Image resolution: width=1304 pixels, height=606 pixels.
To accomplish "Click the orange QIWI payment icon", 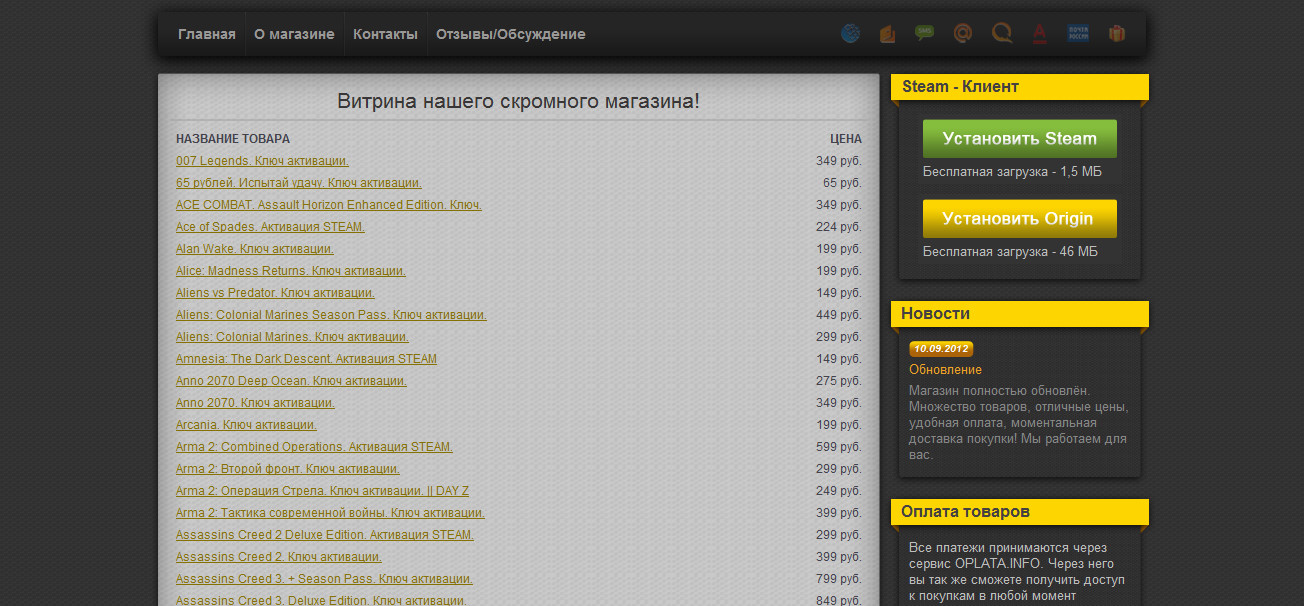I will tap(1001, 34).
